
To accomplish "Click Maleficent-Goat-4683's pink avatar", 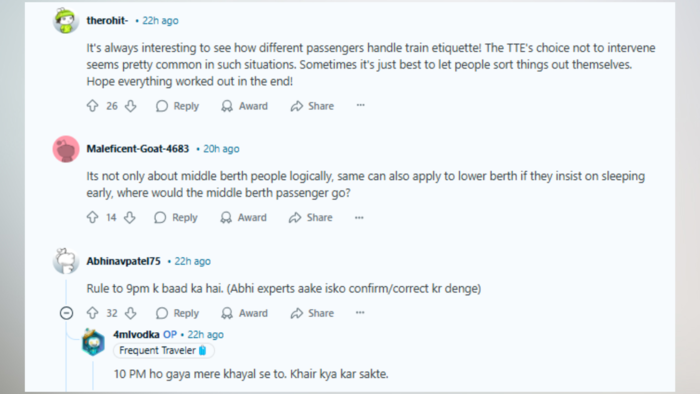I will [66, 149].
